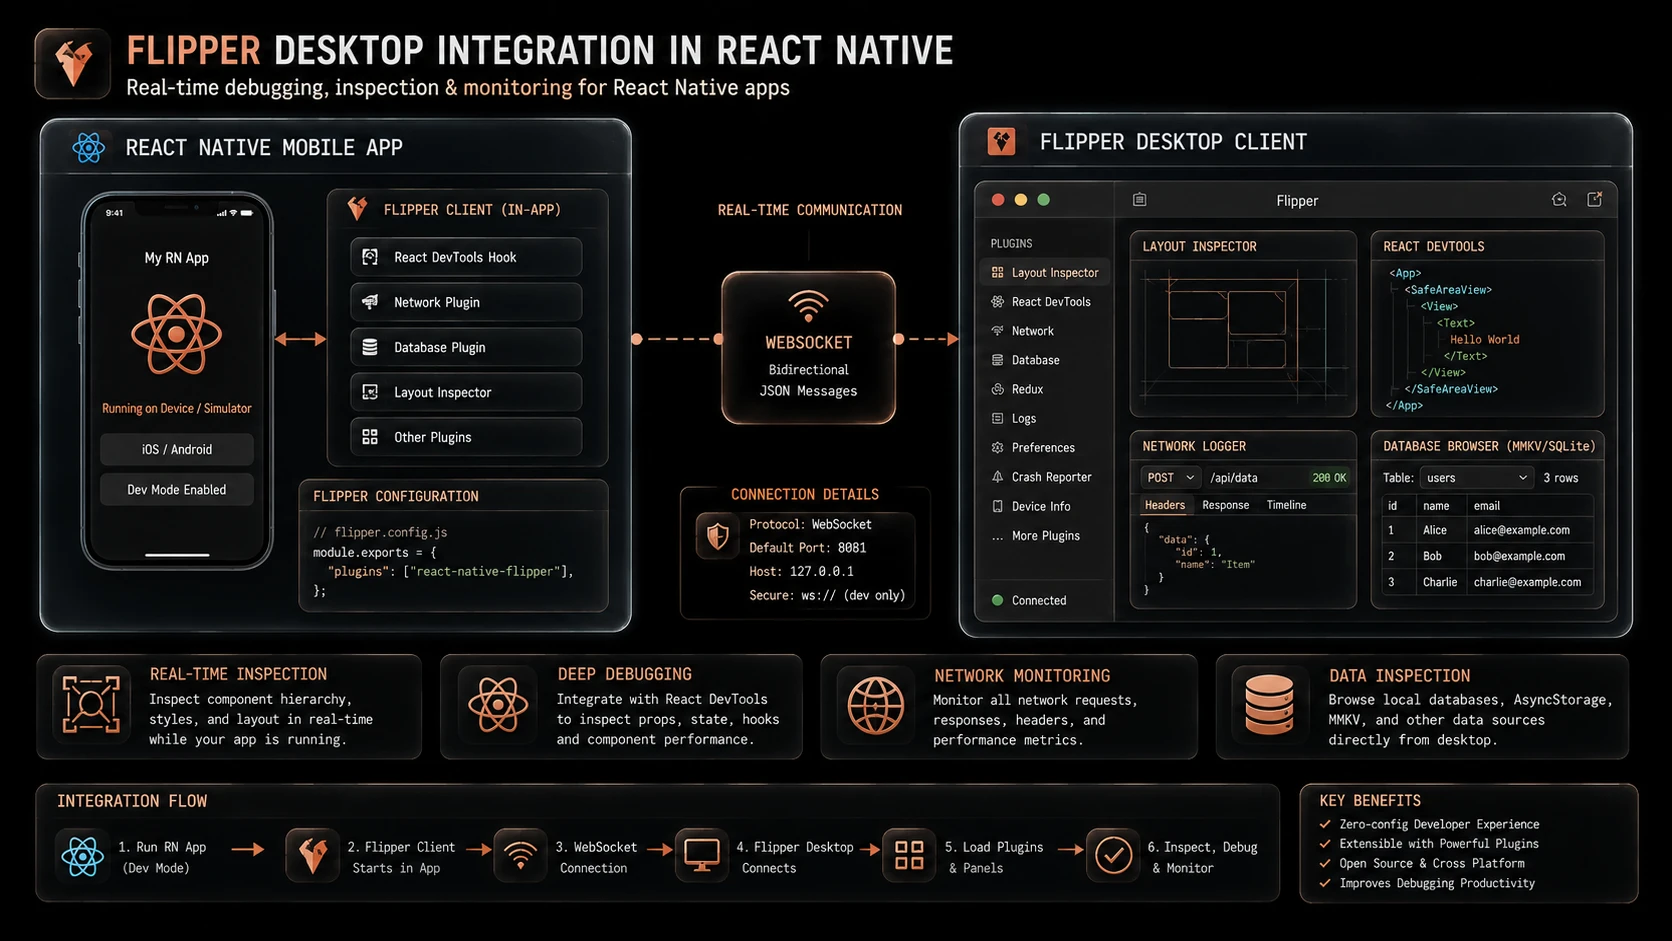The width and height of the screenshot is (1672, 941).
Task: Click the Zero-config Developer Experience checkmark
Action: tap(1325, 824)
